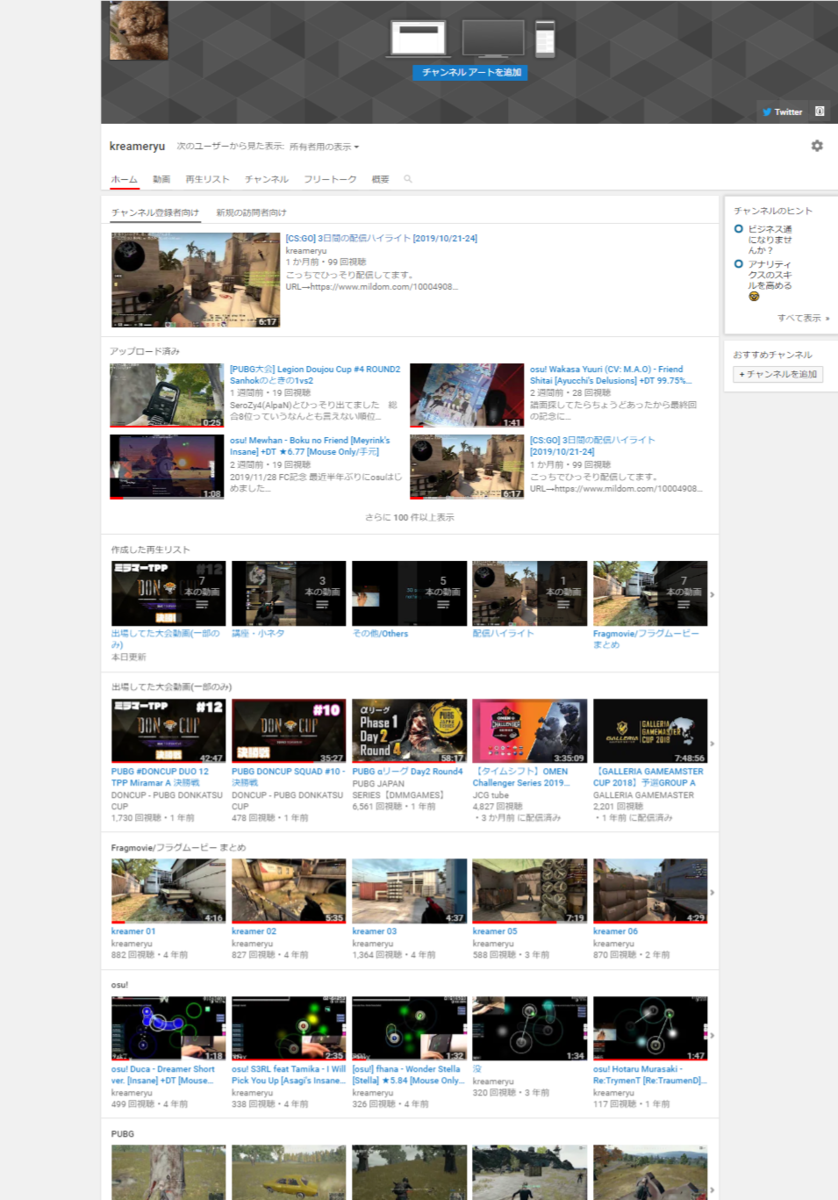Switch to ホーム tab
The width and height of the screenshot is (838, 1200).
pyautogui.click(x=124, y=179)
